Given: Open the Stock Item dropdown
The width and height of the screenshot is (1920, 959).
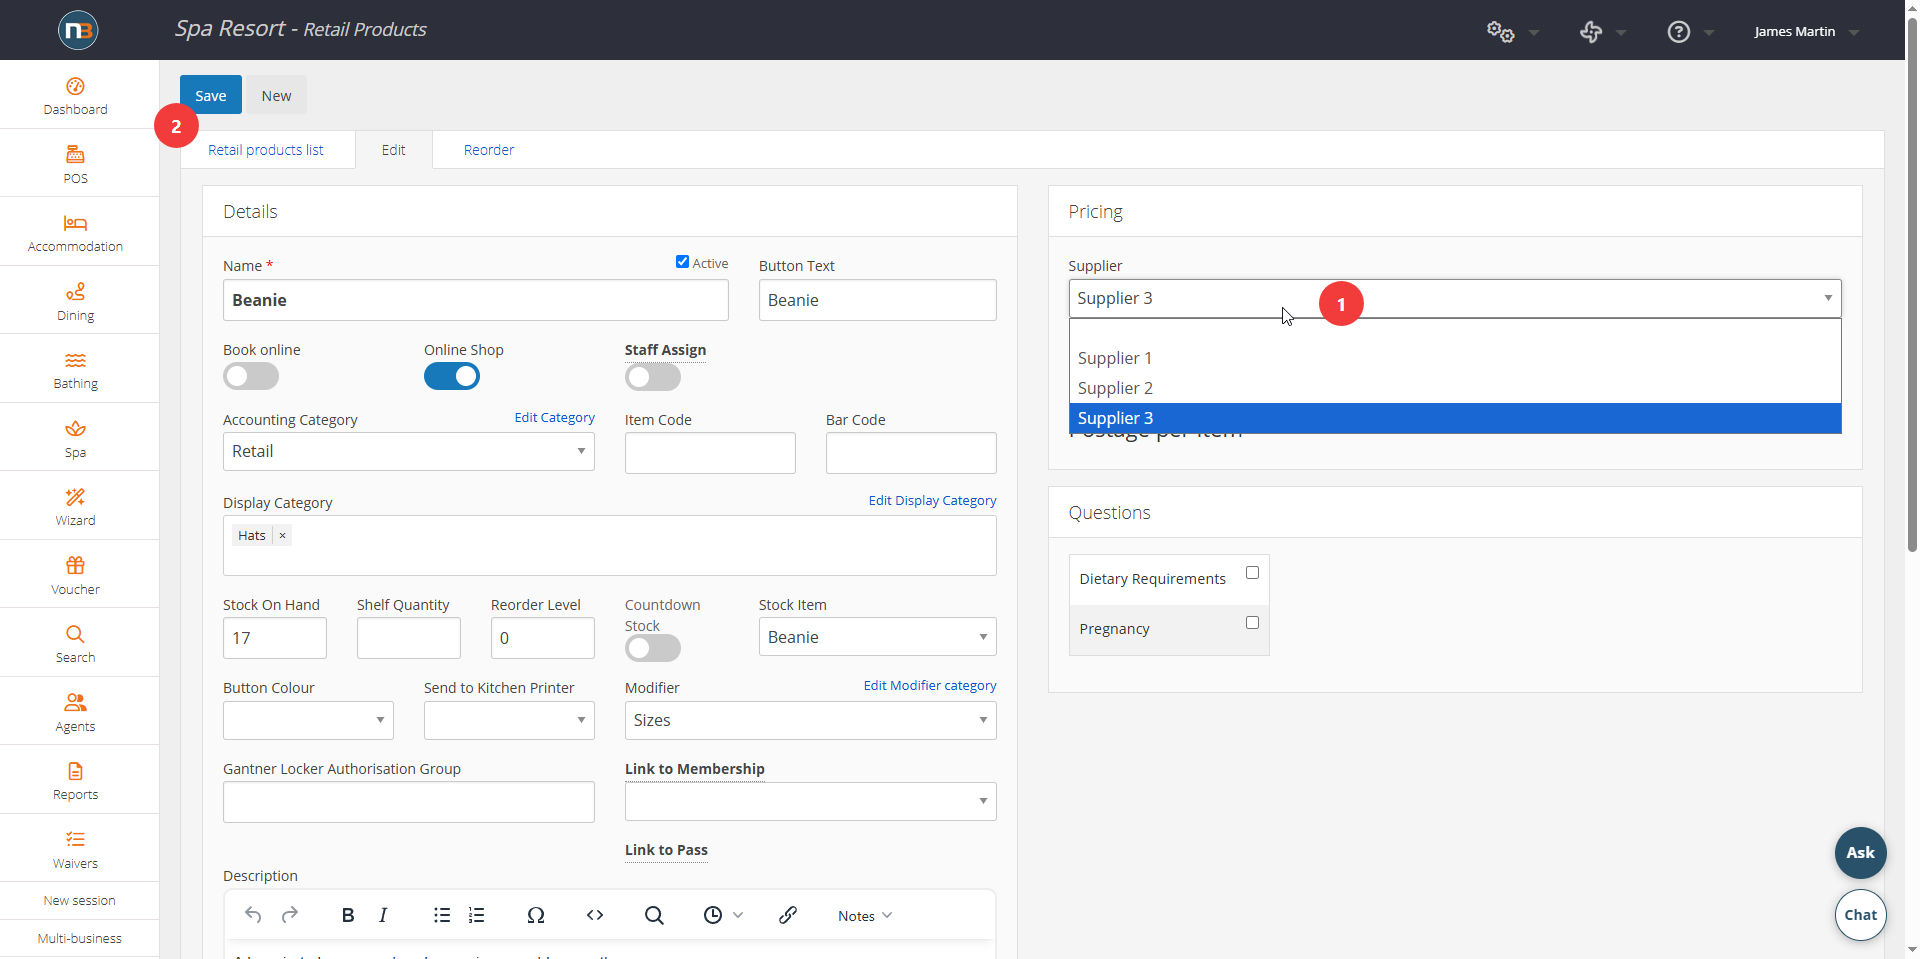Looking at the screenshot, I should [878, 637].
